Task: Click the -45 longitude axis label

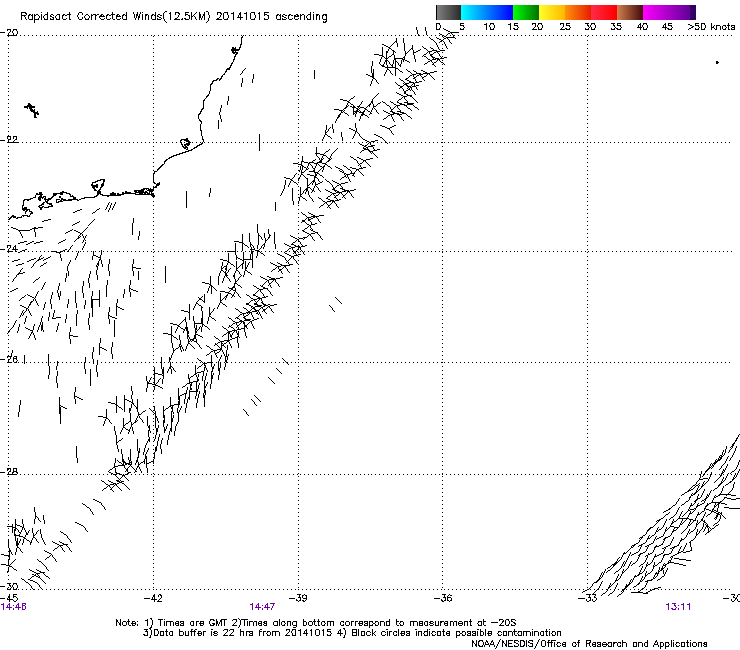Action: (9, 598)
